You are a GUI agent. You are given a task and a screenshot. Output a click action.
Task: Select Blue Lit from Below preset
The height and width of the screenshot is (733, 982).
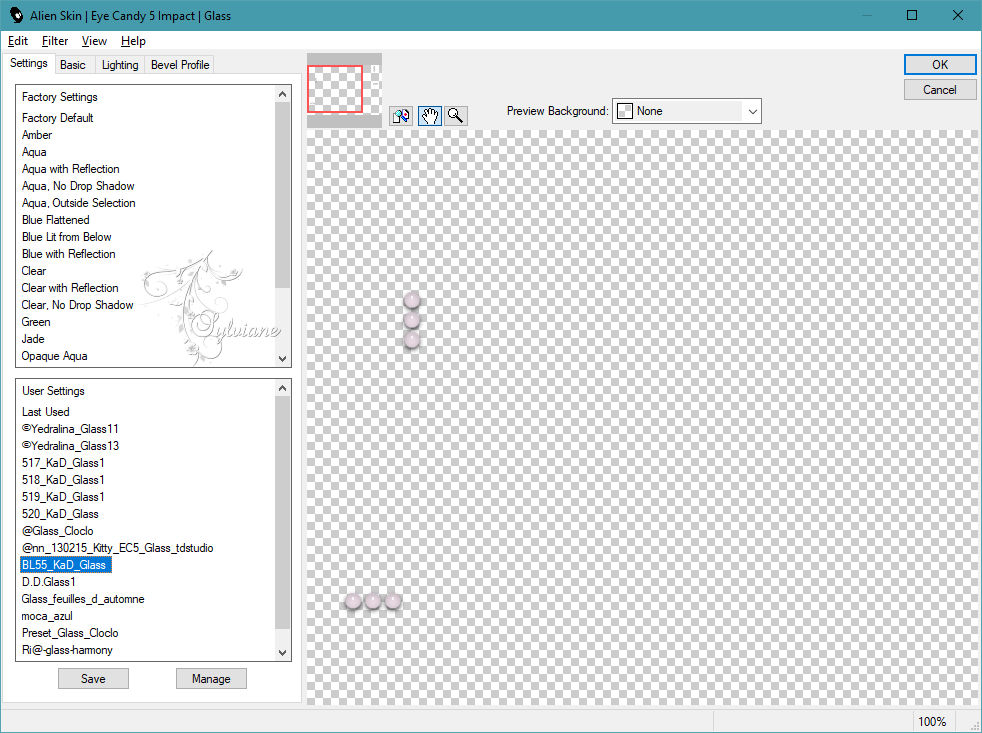click(x=66, y=237)
